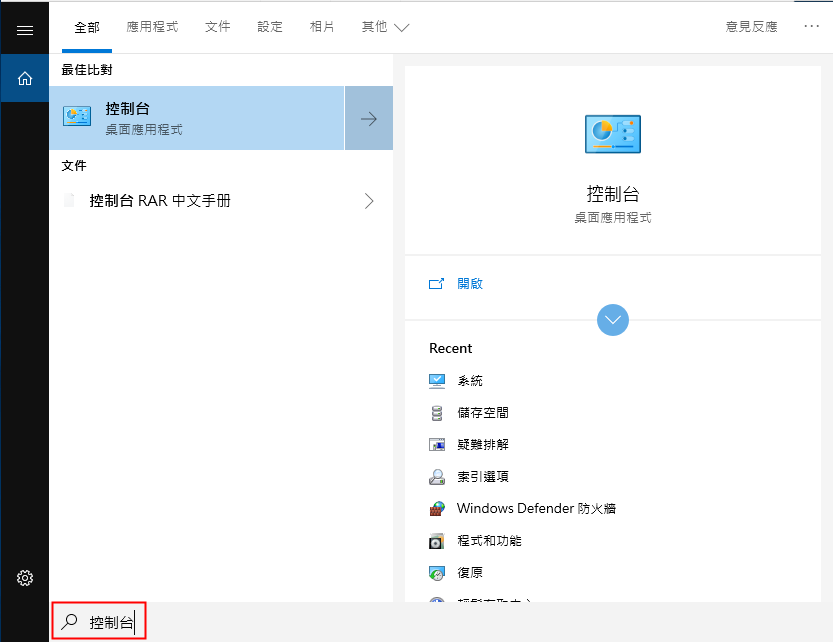
Task: Click the 儲存空間 disk icon
Action: click(437, 413)
